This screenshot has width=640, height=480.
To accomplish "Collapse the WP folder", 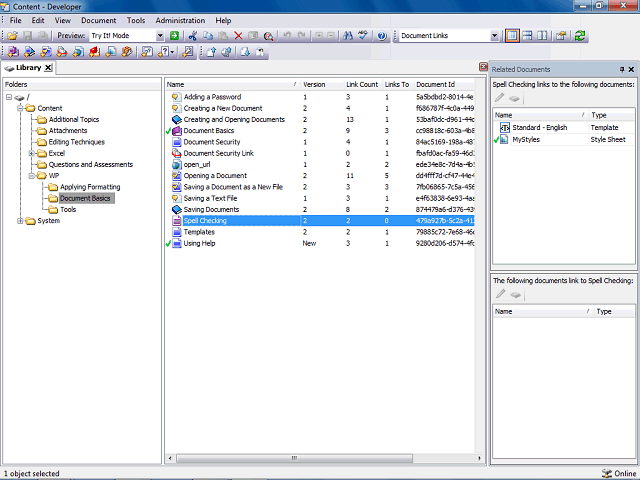I will [x=31, y=176].
